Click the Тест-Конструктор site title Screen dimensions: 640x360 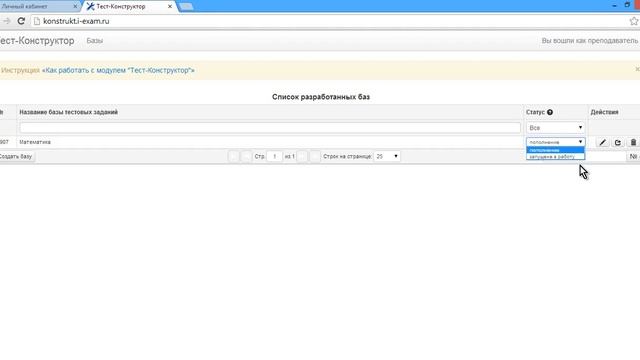(x=37, y=41)
